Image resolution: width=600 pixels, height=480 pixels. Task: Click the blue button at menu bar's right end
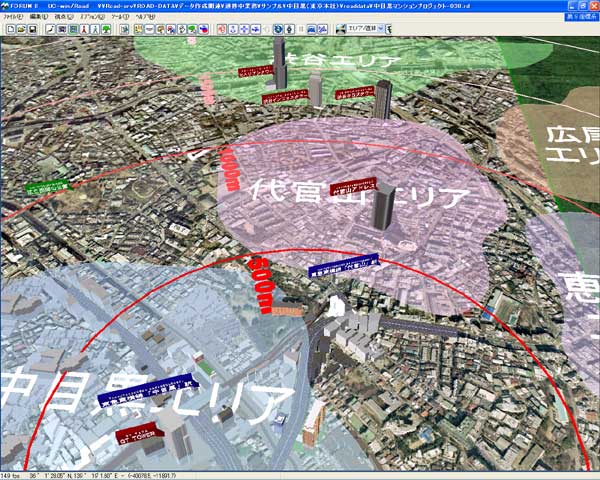point(582,17)
